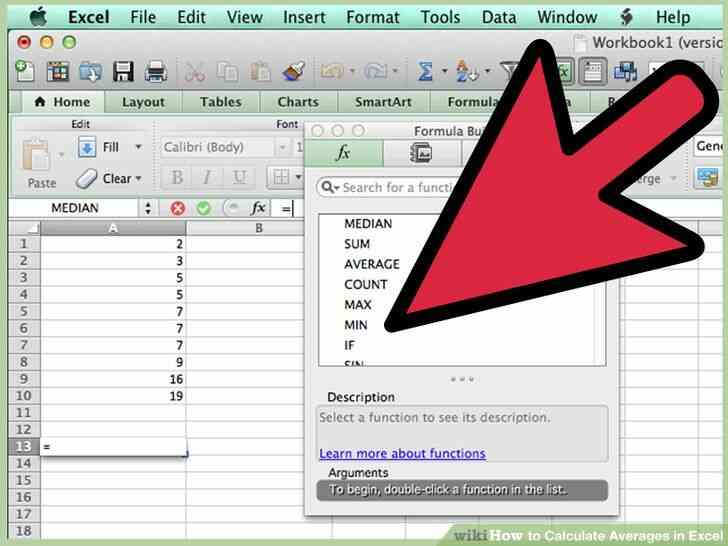This screenshot has width=728, height=546.
Task: Select column A header
Action: [x=113, y=228]
